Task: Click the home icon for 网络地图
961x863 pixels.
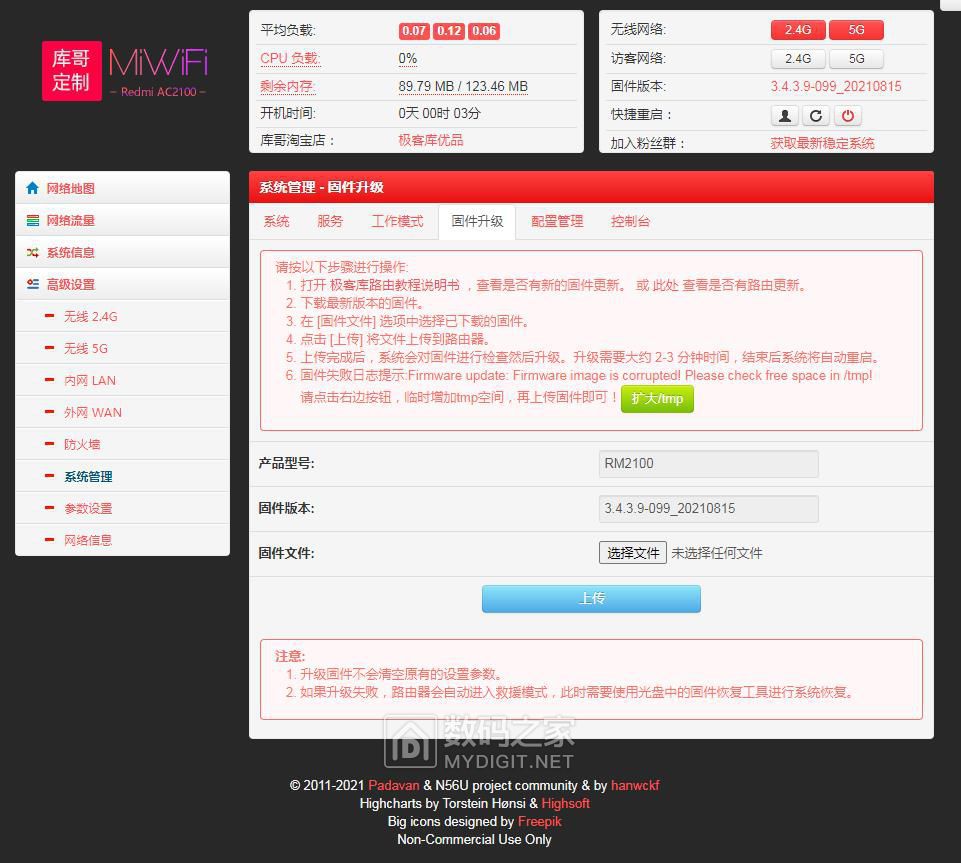Action: point(33,188)
